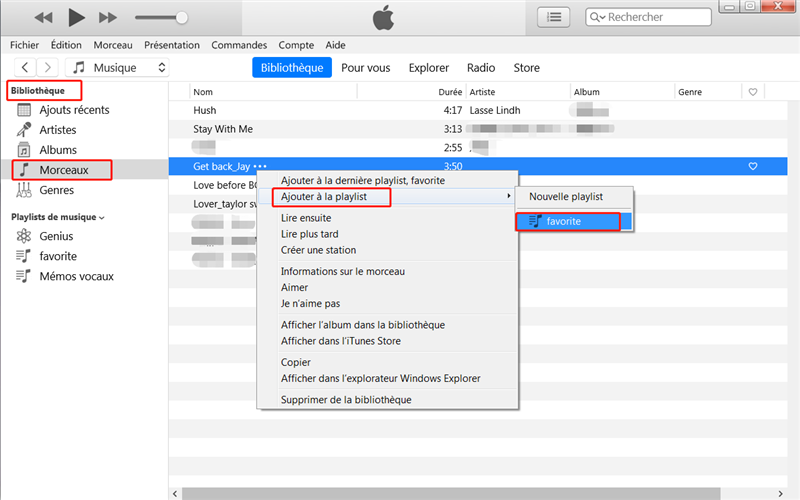Click the horizontal scrollbar right arrow
The height and width of the screenshot is (500, 800).
tap(780, 493)
